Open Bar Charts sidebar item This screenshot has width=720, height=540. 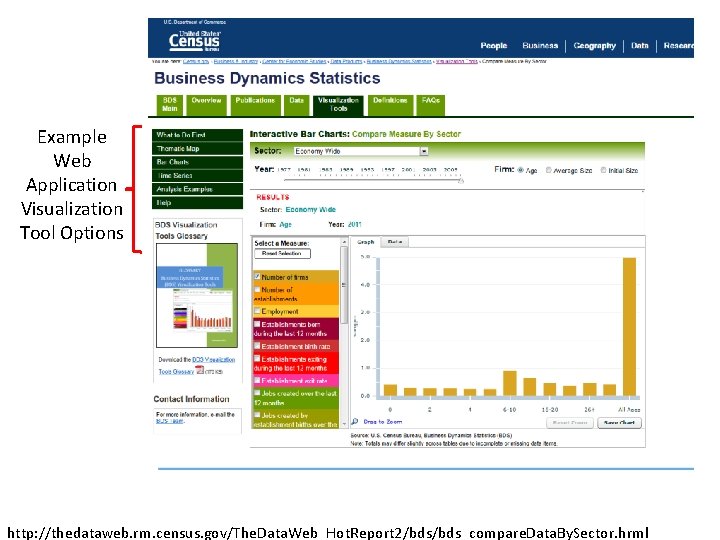click(x=197, y=162)
